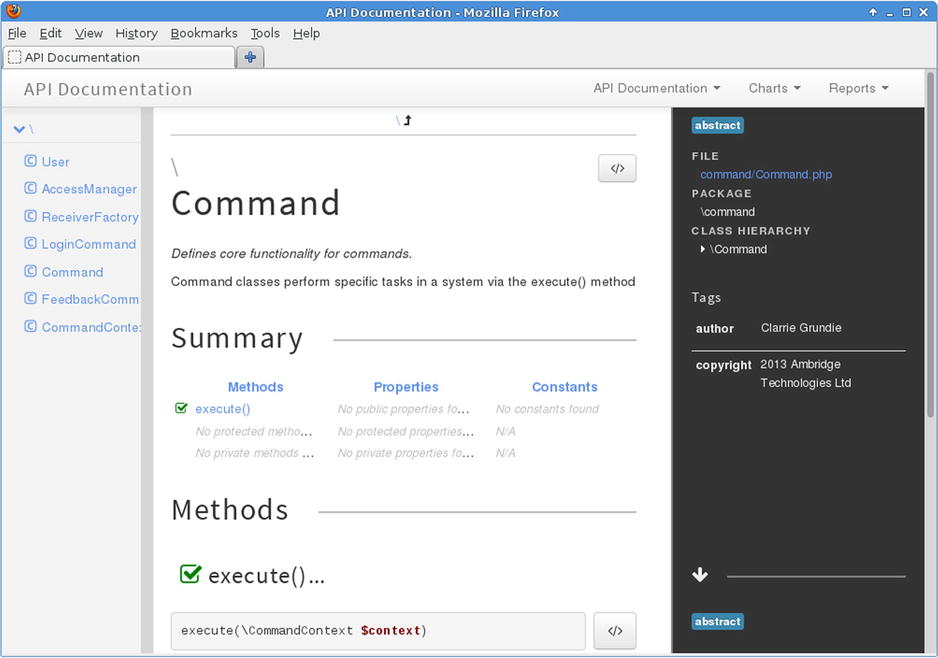The height and width of the screenshot is (658, 938).
Task: Open the Tools menu
Action: tap(265, 33)
